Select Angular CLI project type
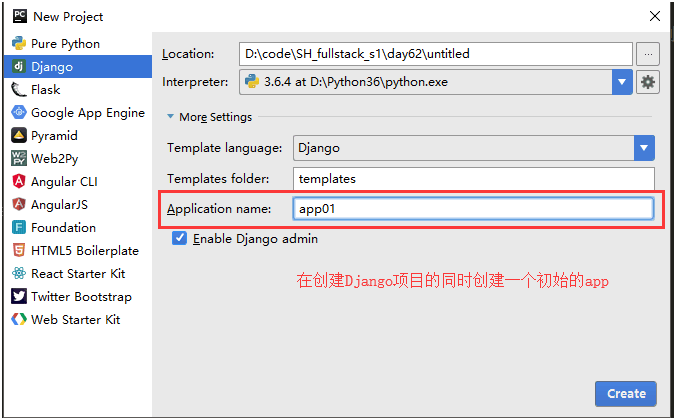The width and height of the screenshot is (676, 420). point(64,182)
